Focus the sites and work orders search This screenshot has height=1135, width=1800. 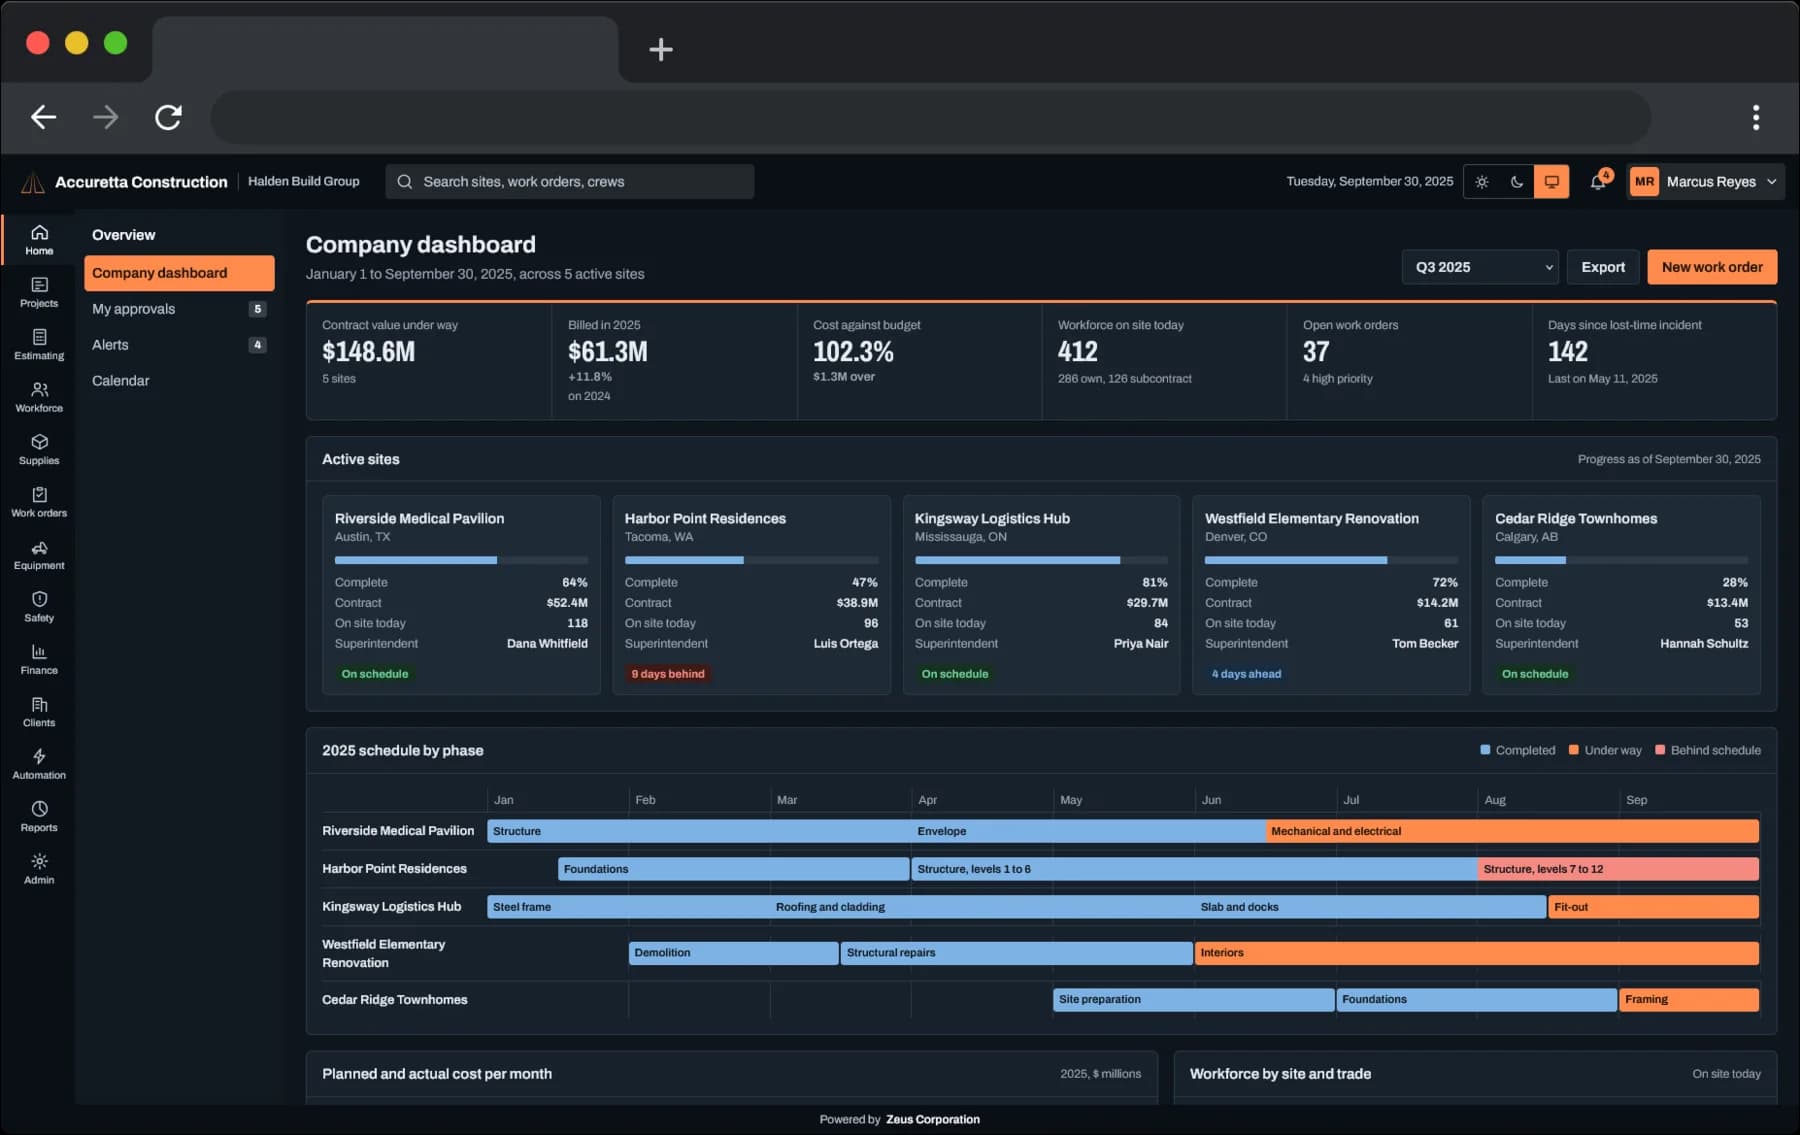pyautogui.click(x=570, y=182)
